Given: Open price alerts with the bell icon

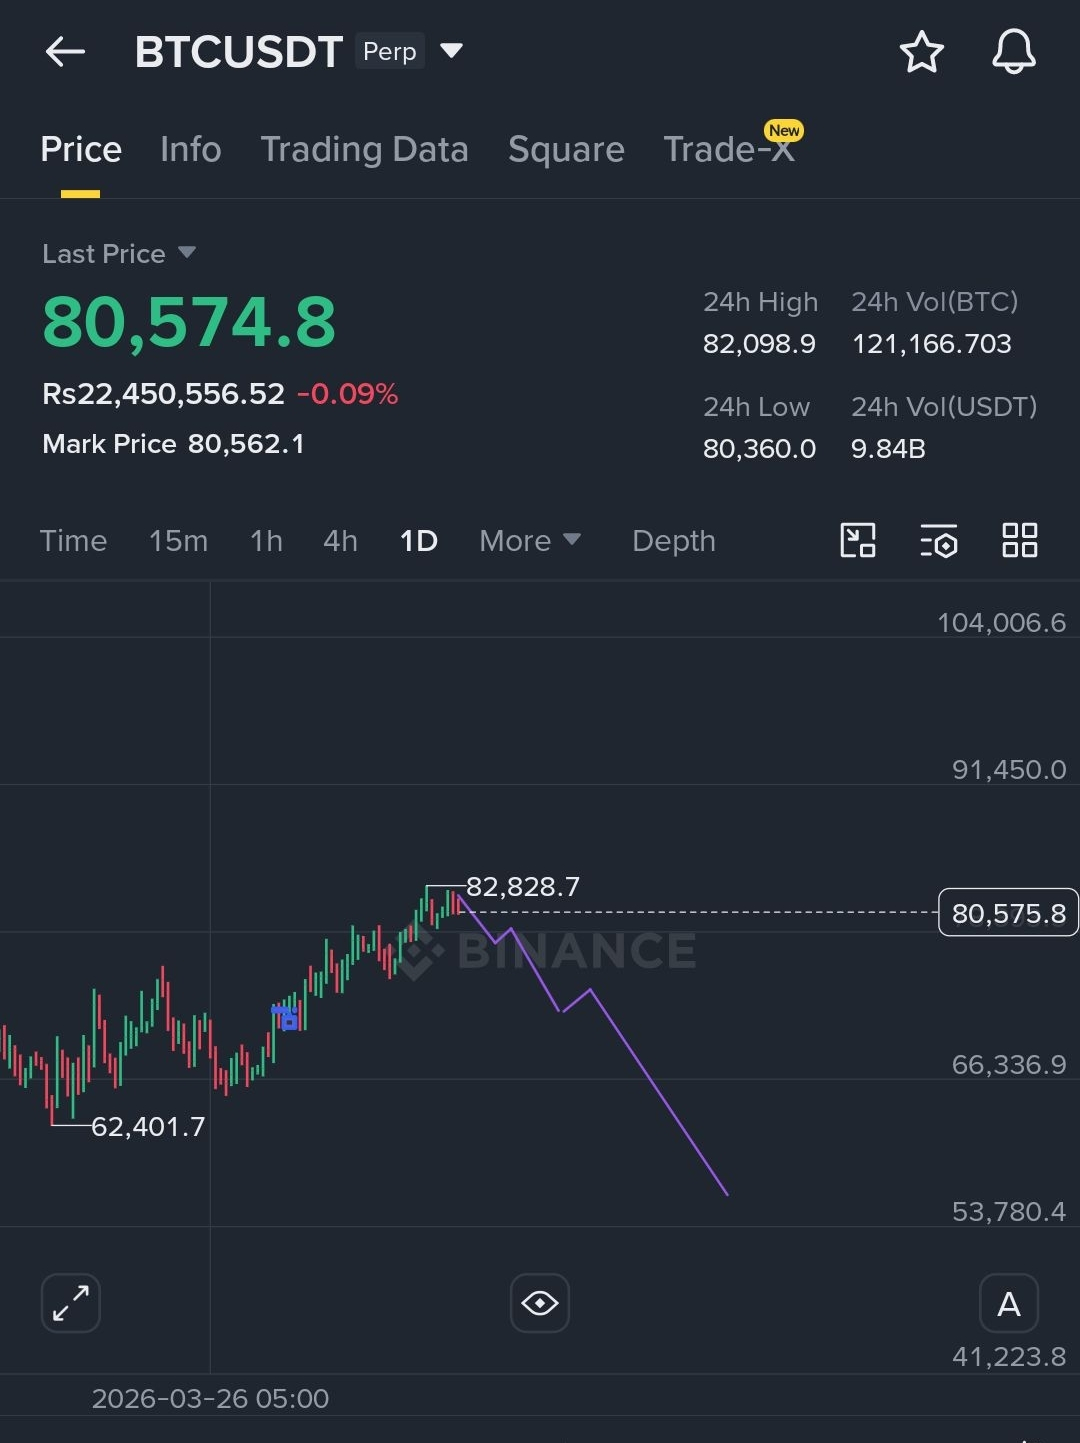Looking at the screenshot, I should 1013,52.
